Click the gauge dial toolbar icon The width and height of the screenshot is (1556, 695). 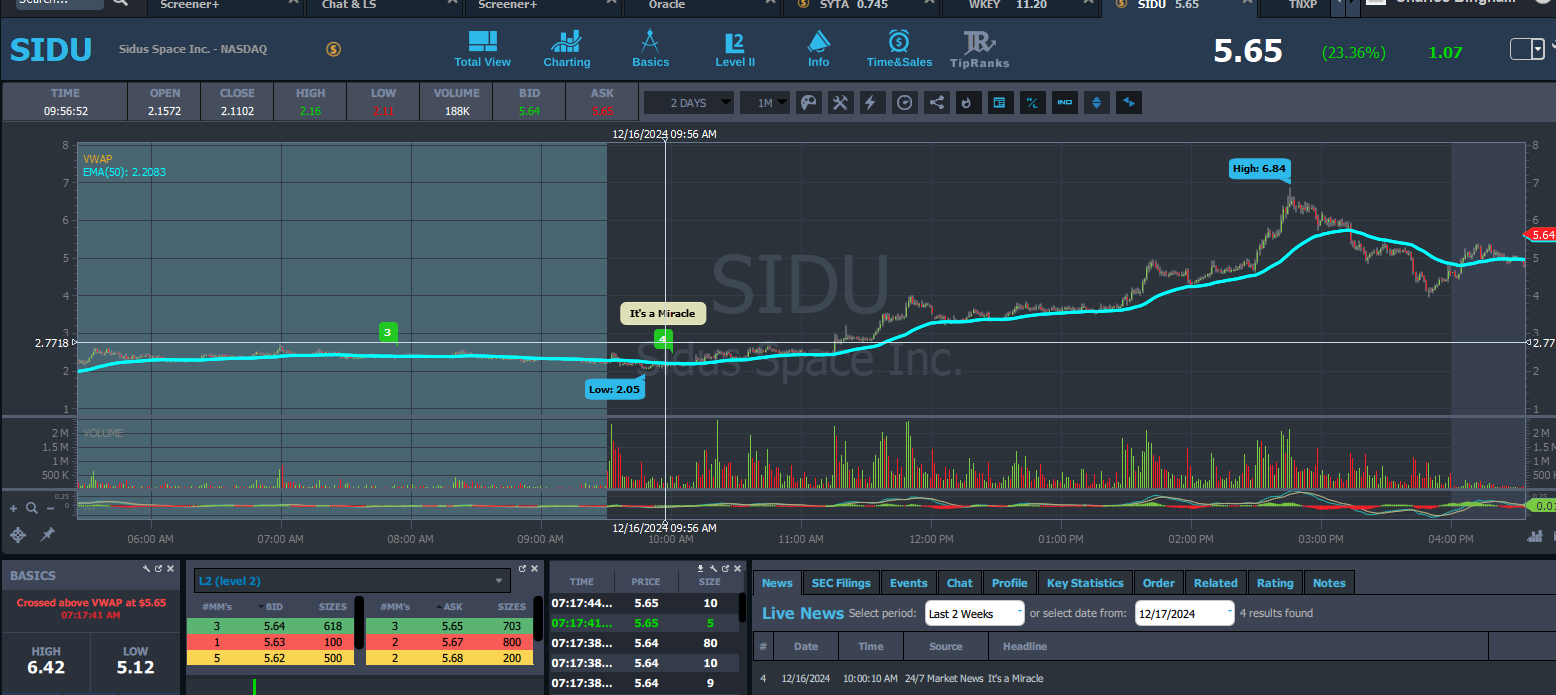coord(905,102)
